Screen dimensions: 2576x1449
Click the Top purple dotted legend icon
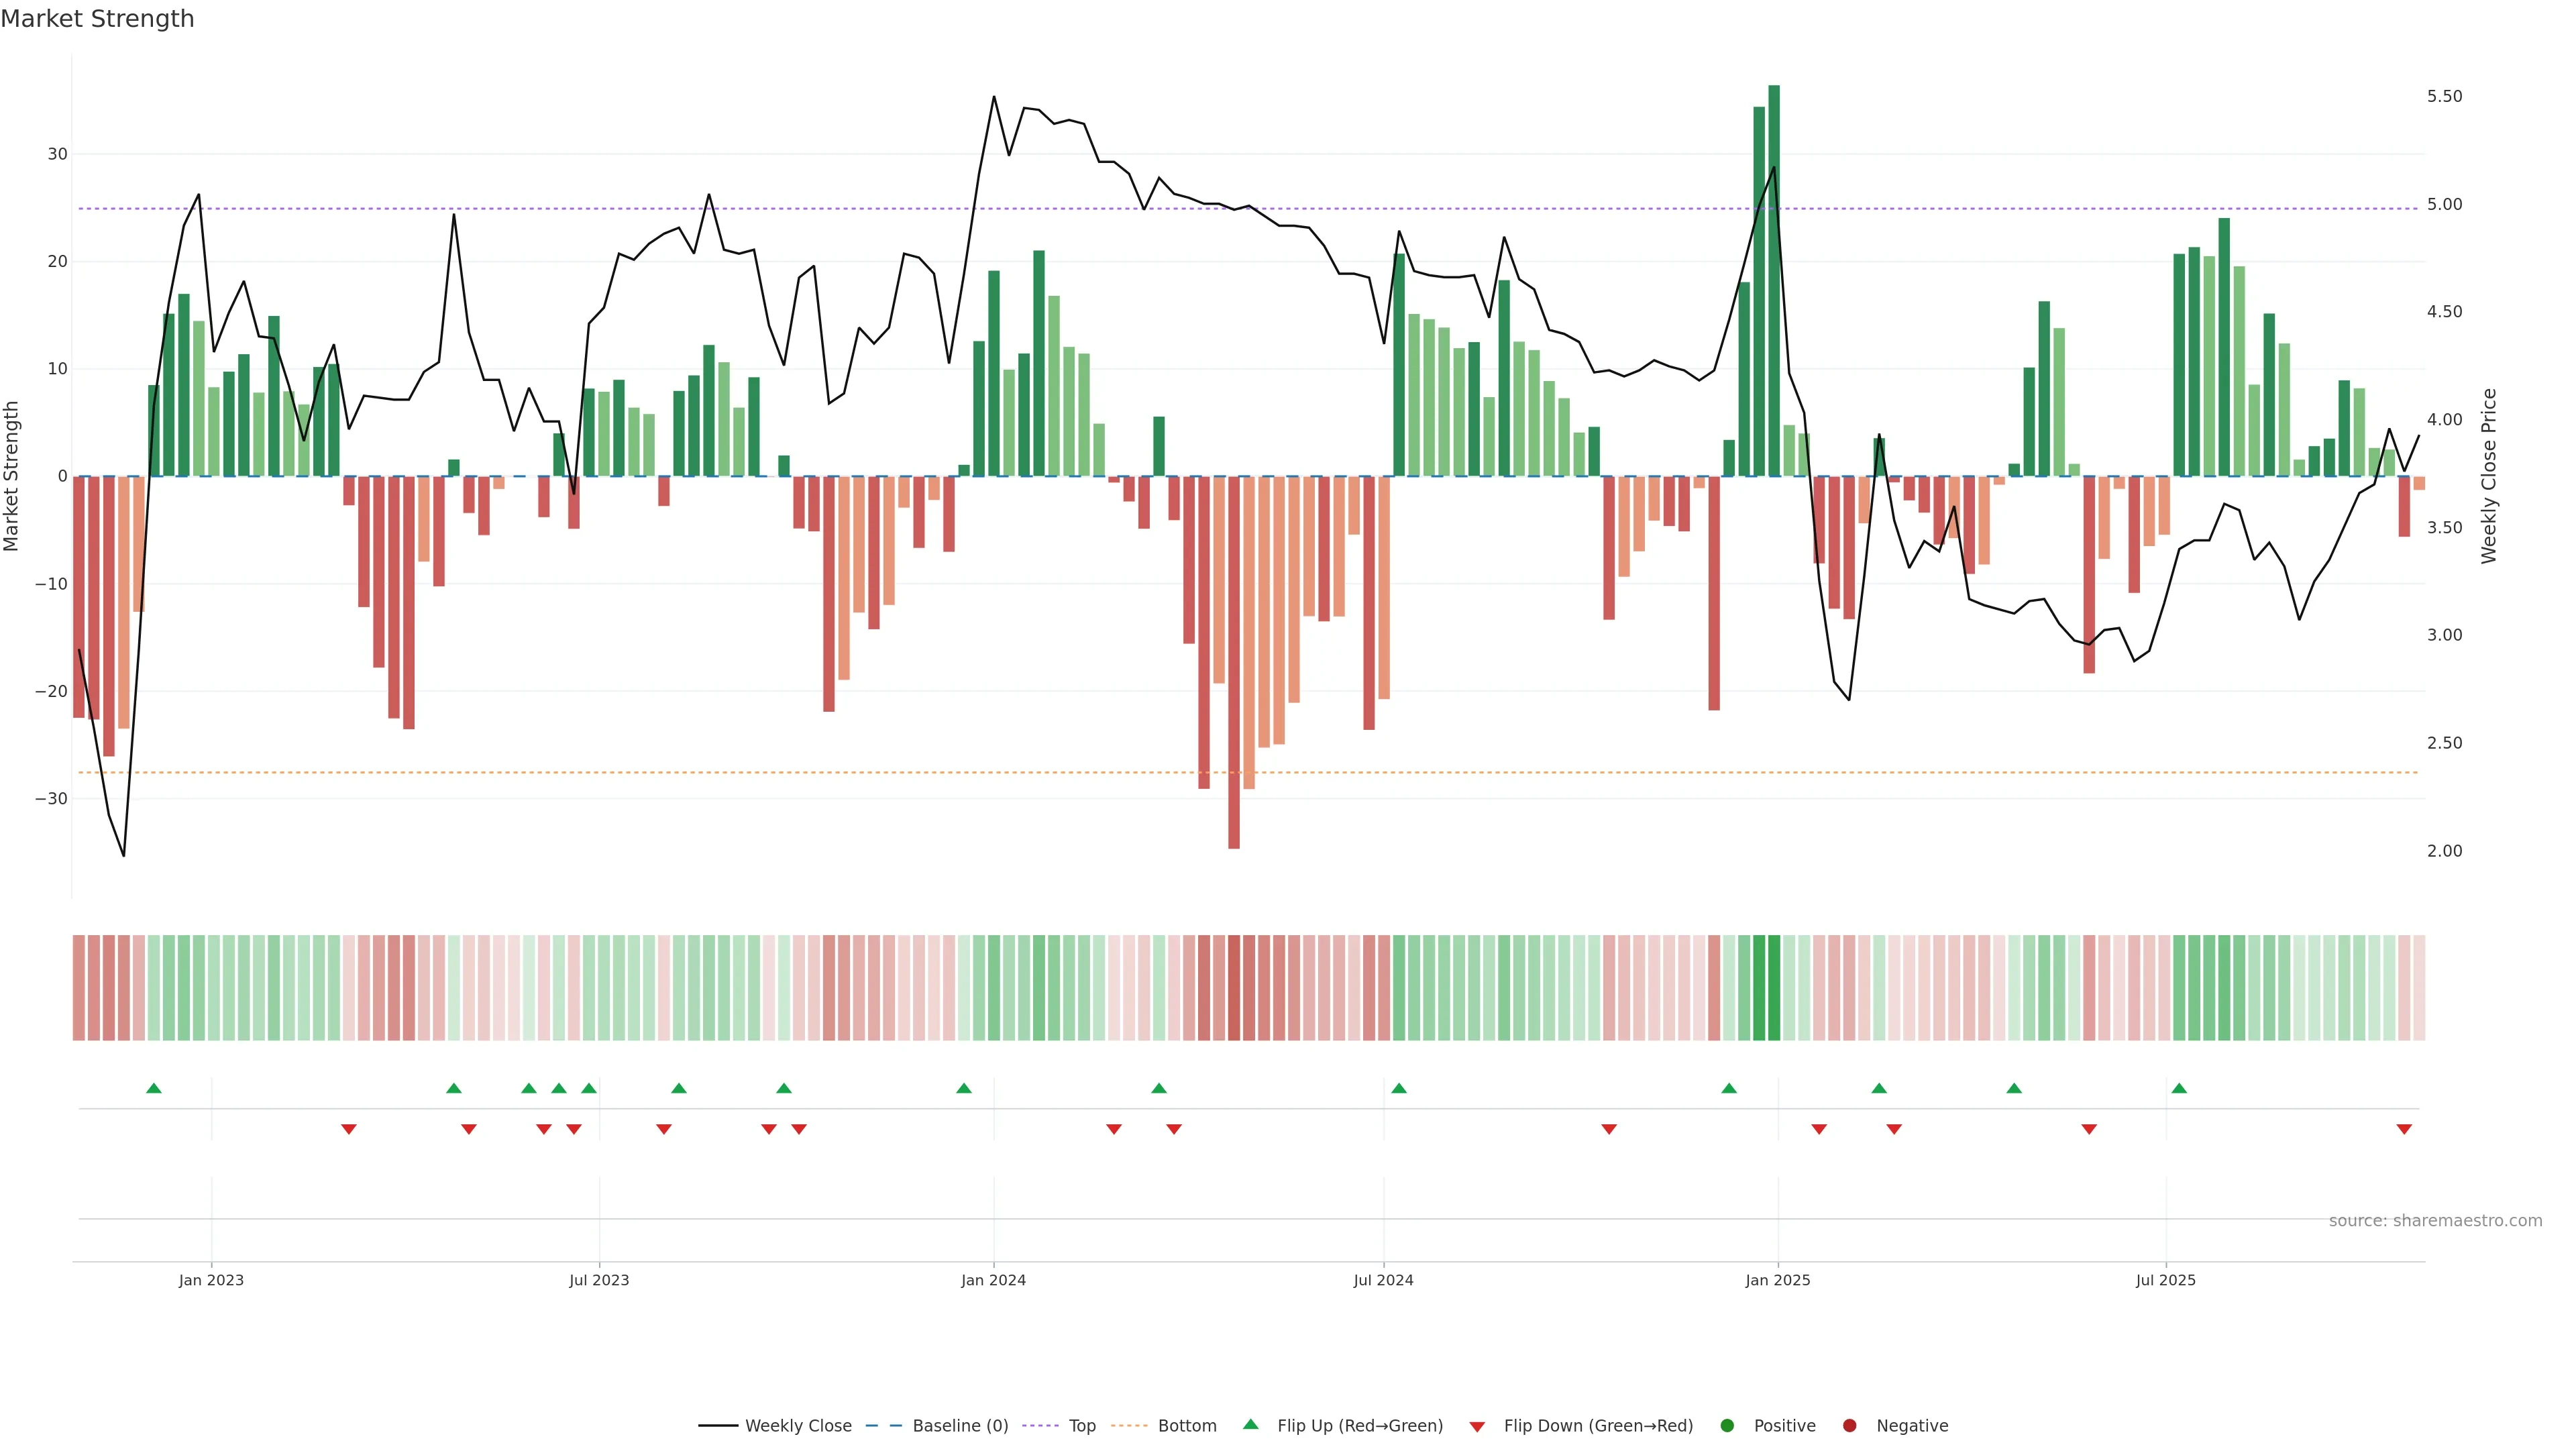1040,1426
